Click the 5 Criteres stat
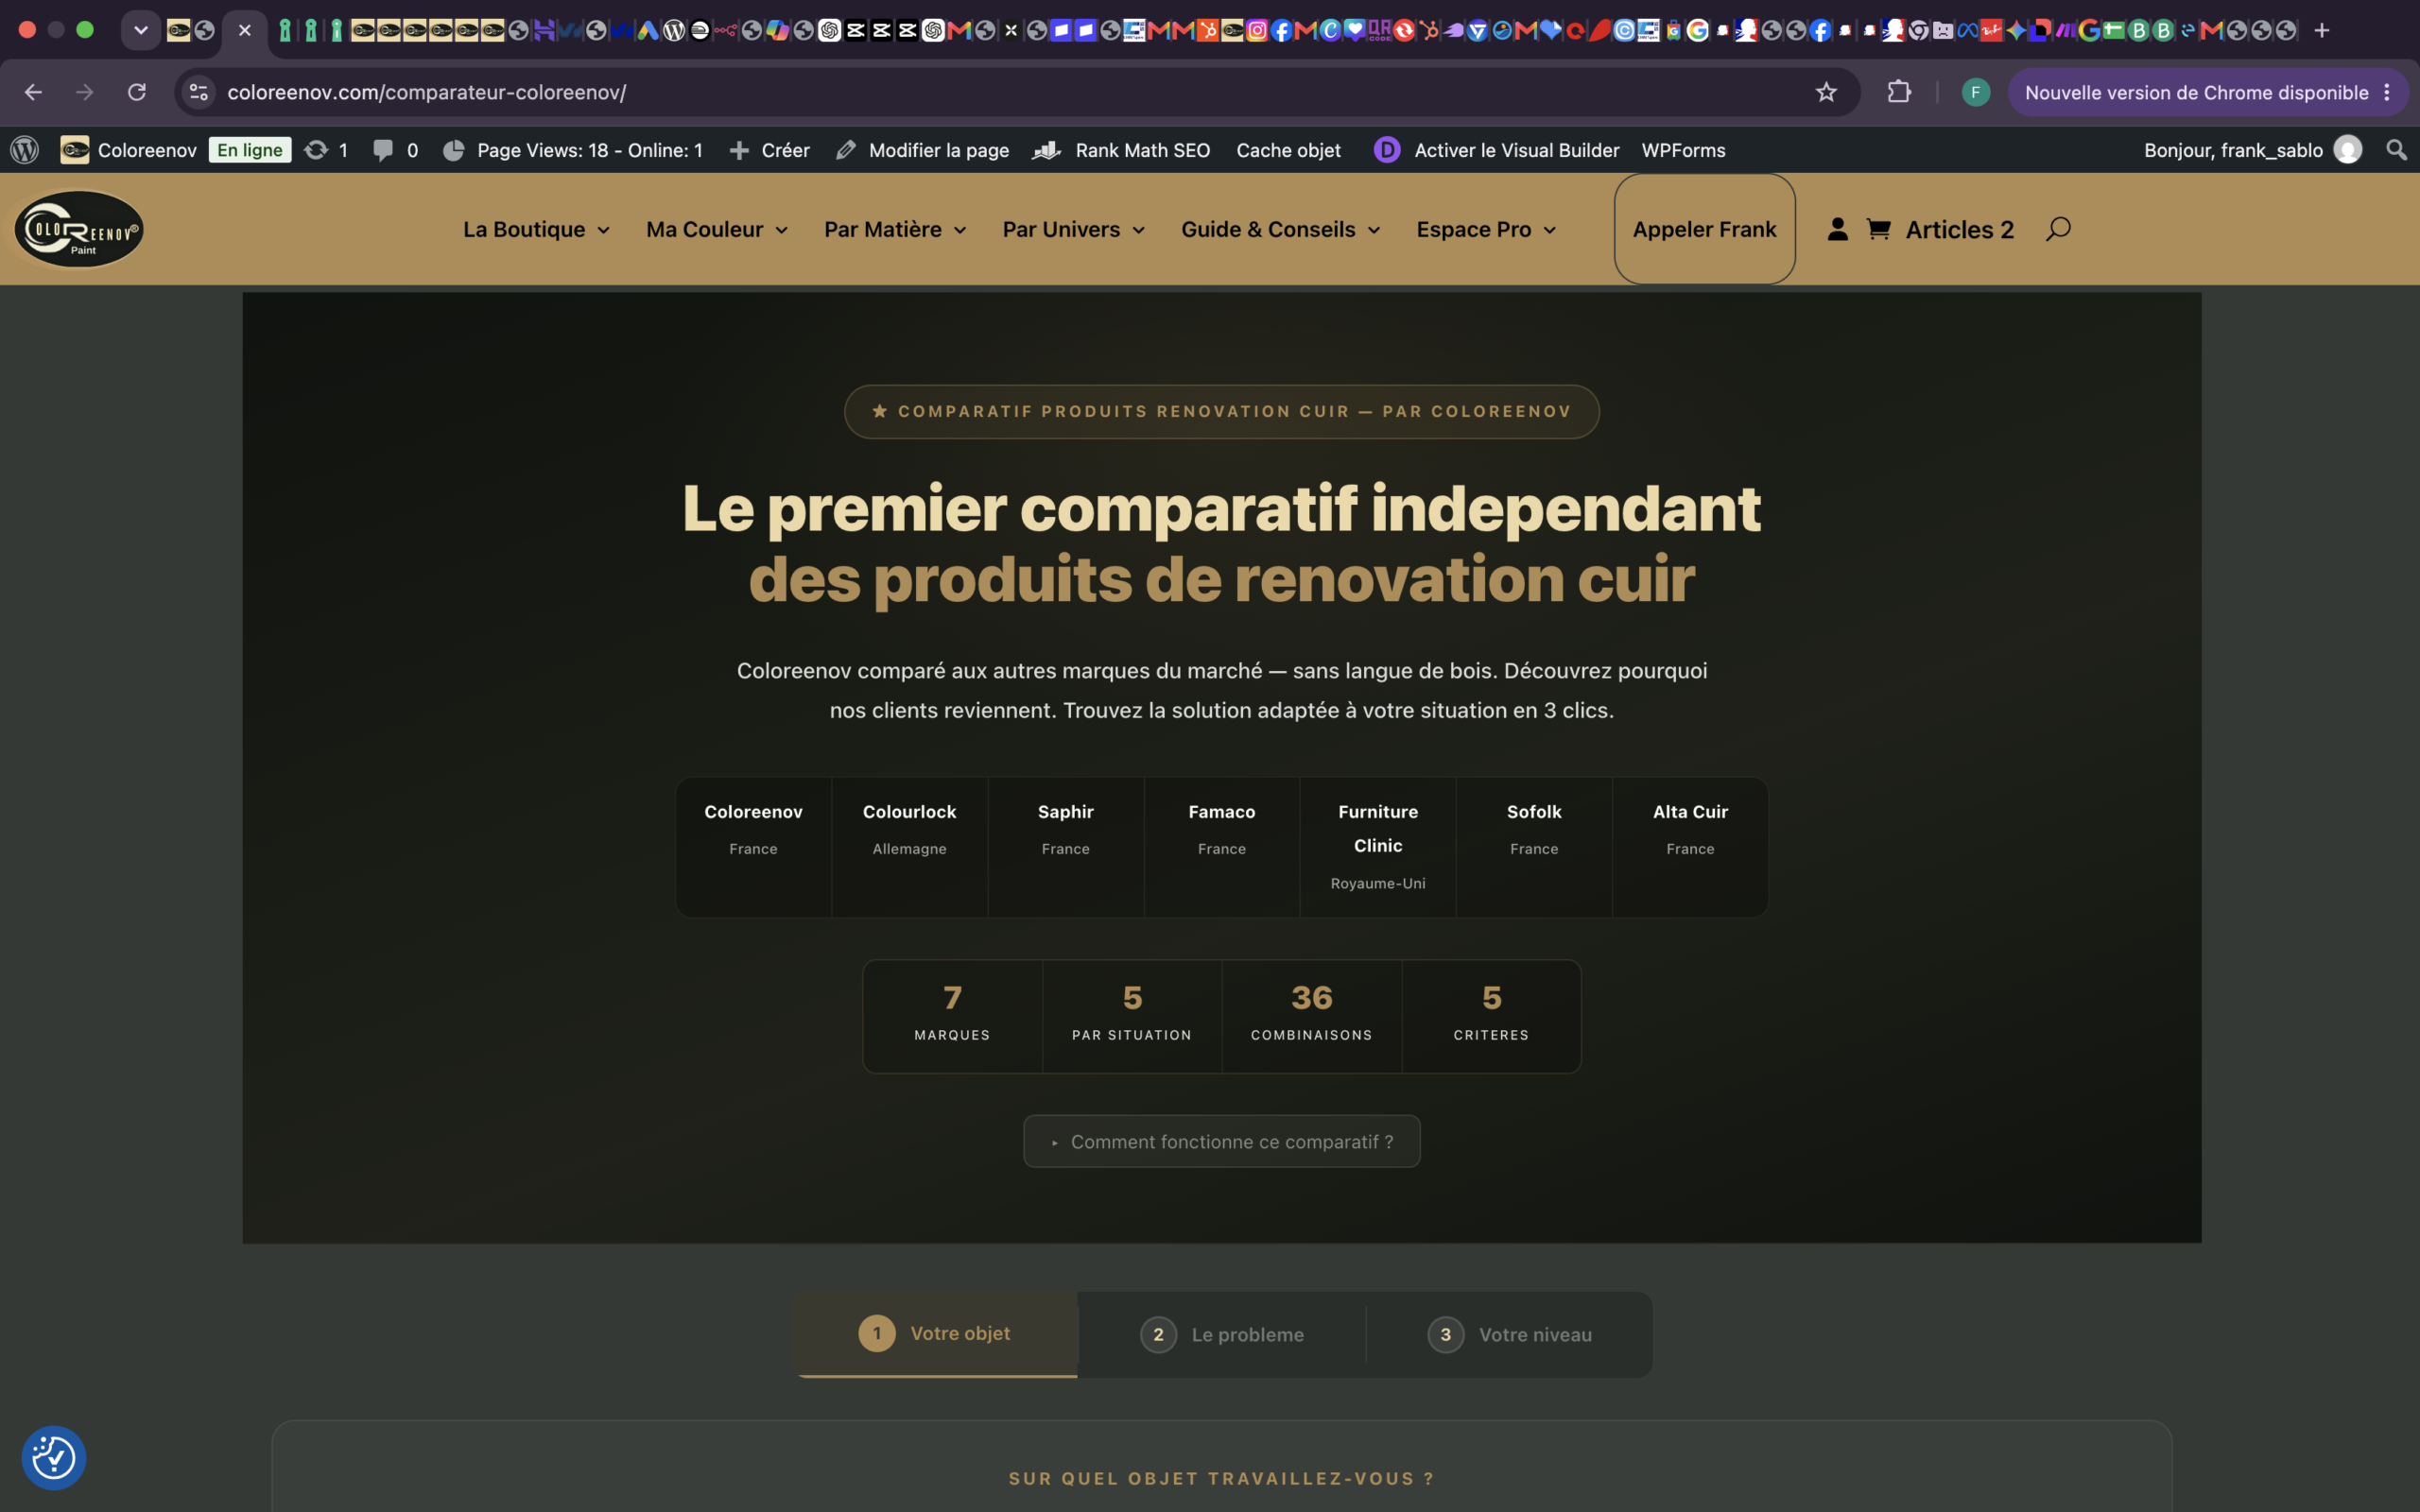The width and height of the screenshot is (2420, 1512). (x=1491, y=1016)
